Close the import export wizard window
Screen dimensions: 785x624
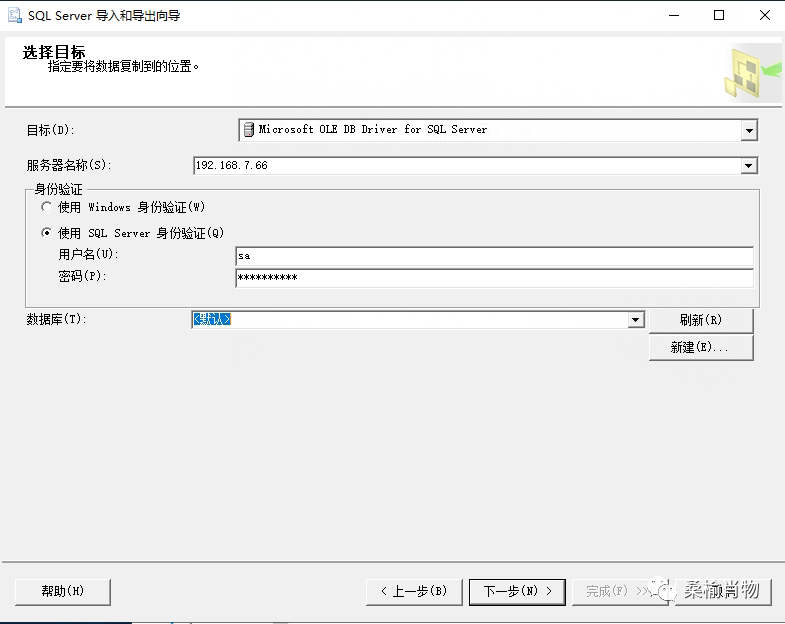(764, 16)
